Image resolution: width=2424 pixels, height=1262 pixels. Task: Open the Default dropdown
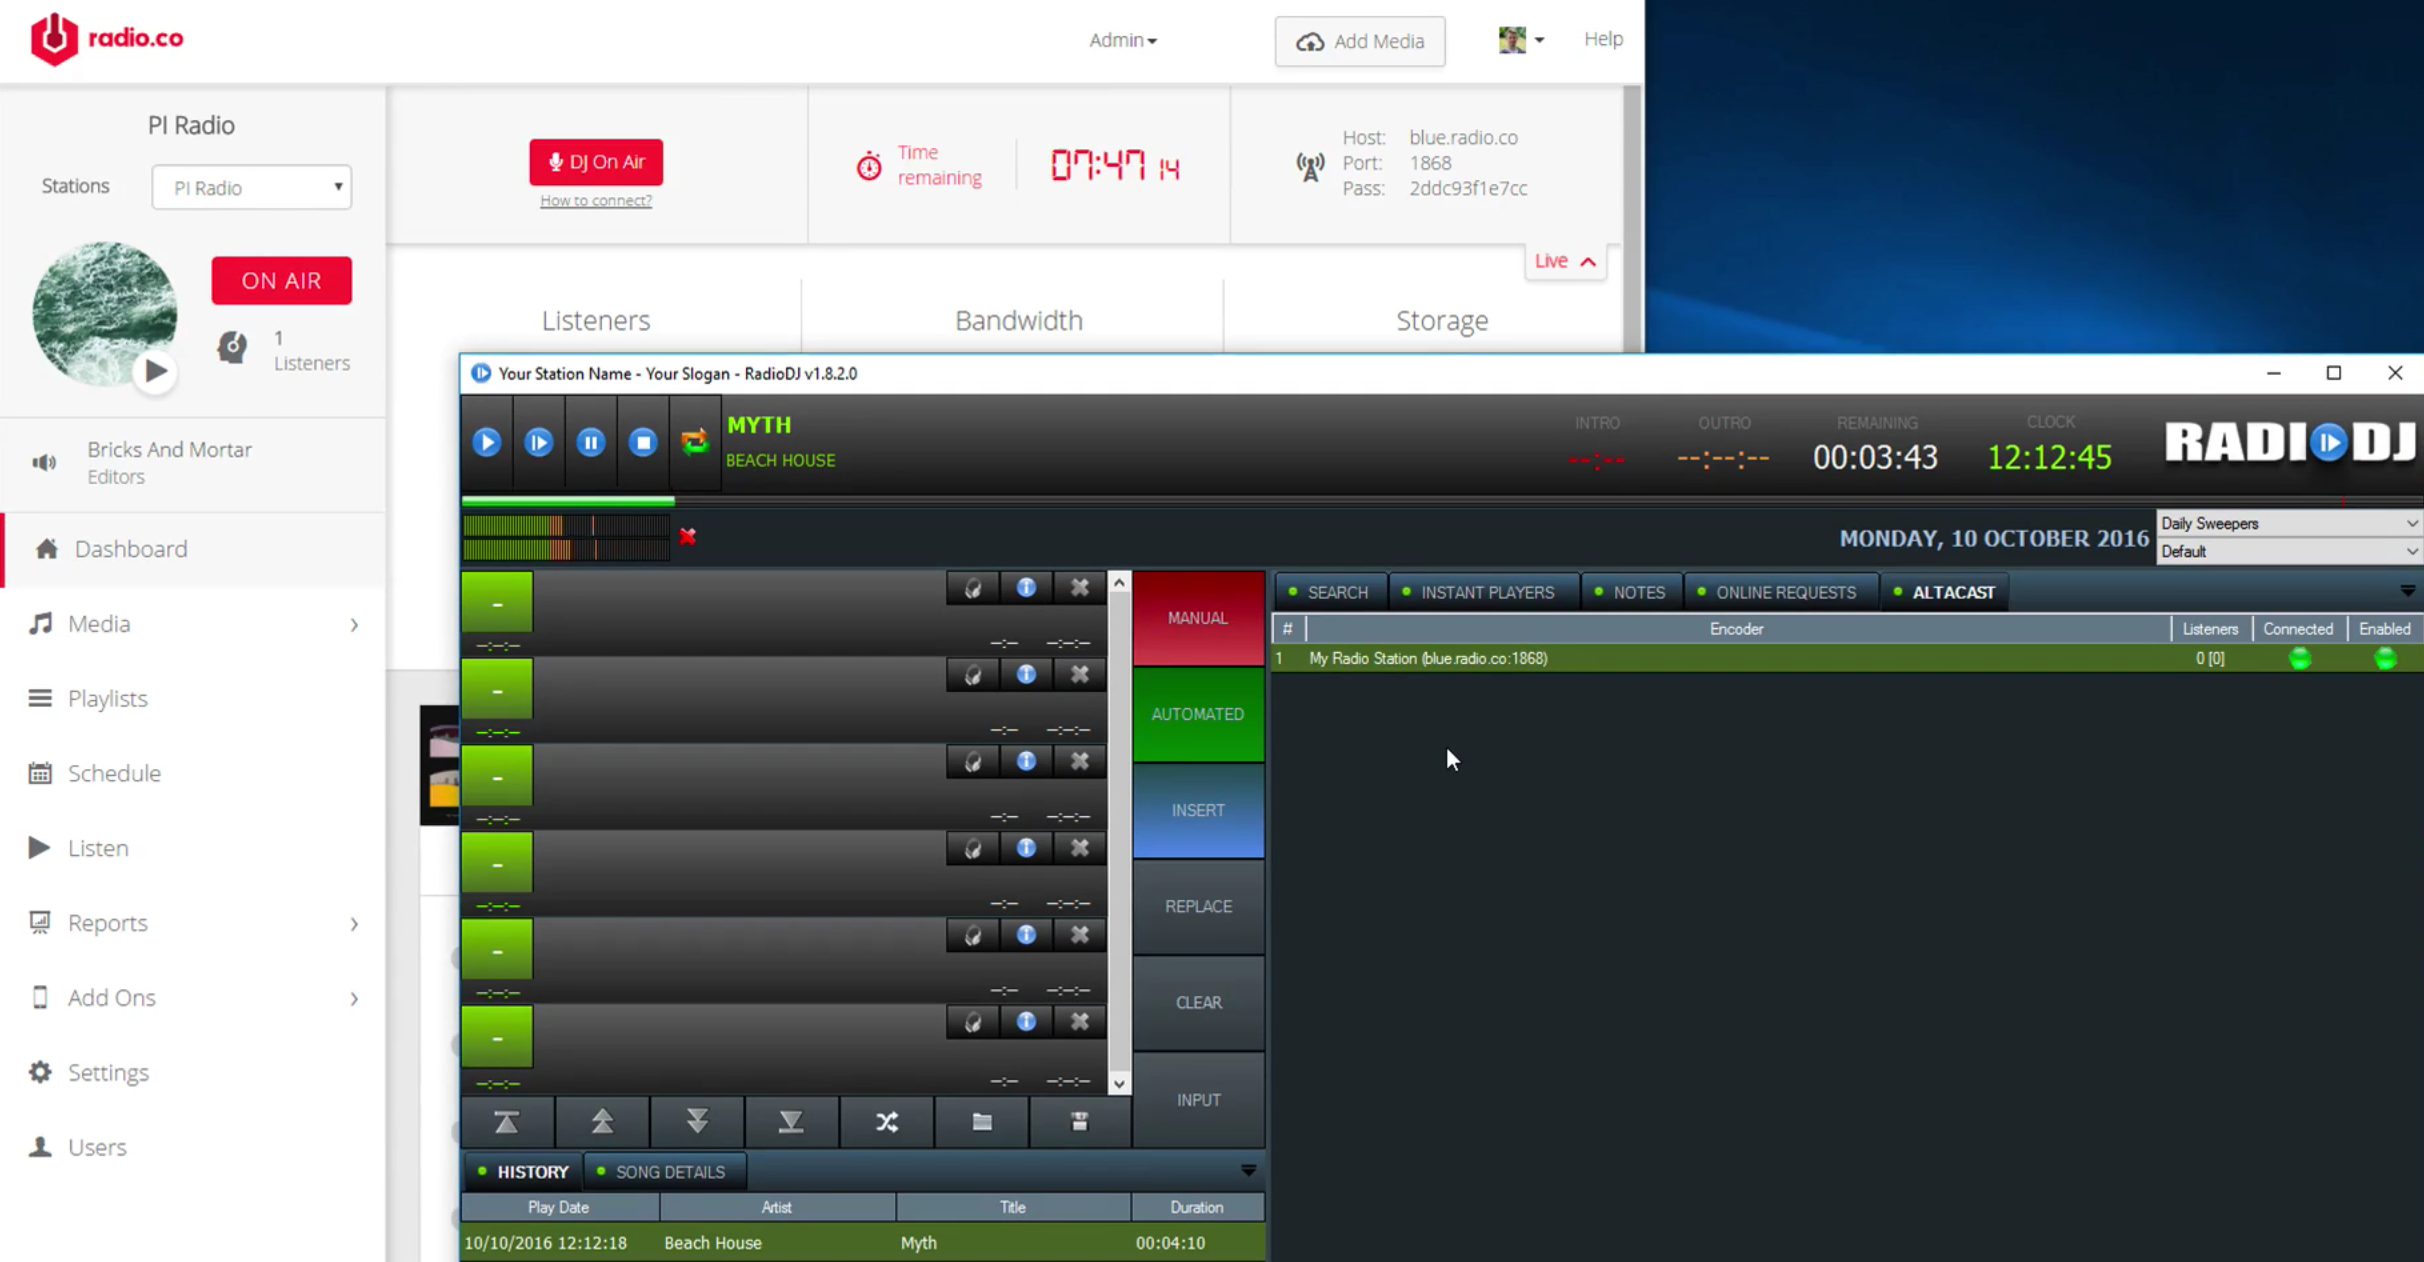pos(2289,551)
